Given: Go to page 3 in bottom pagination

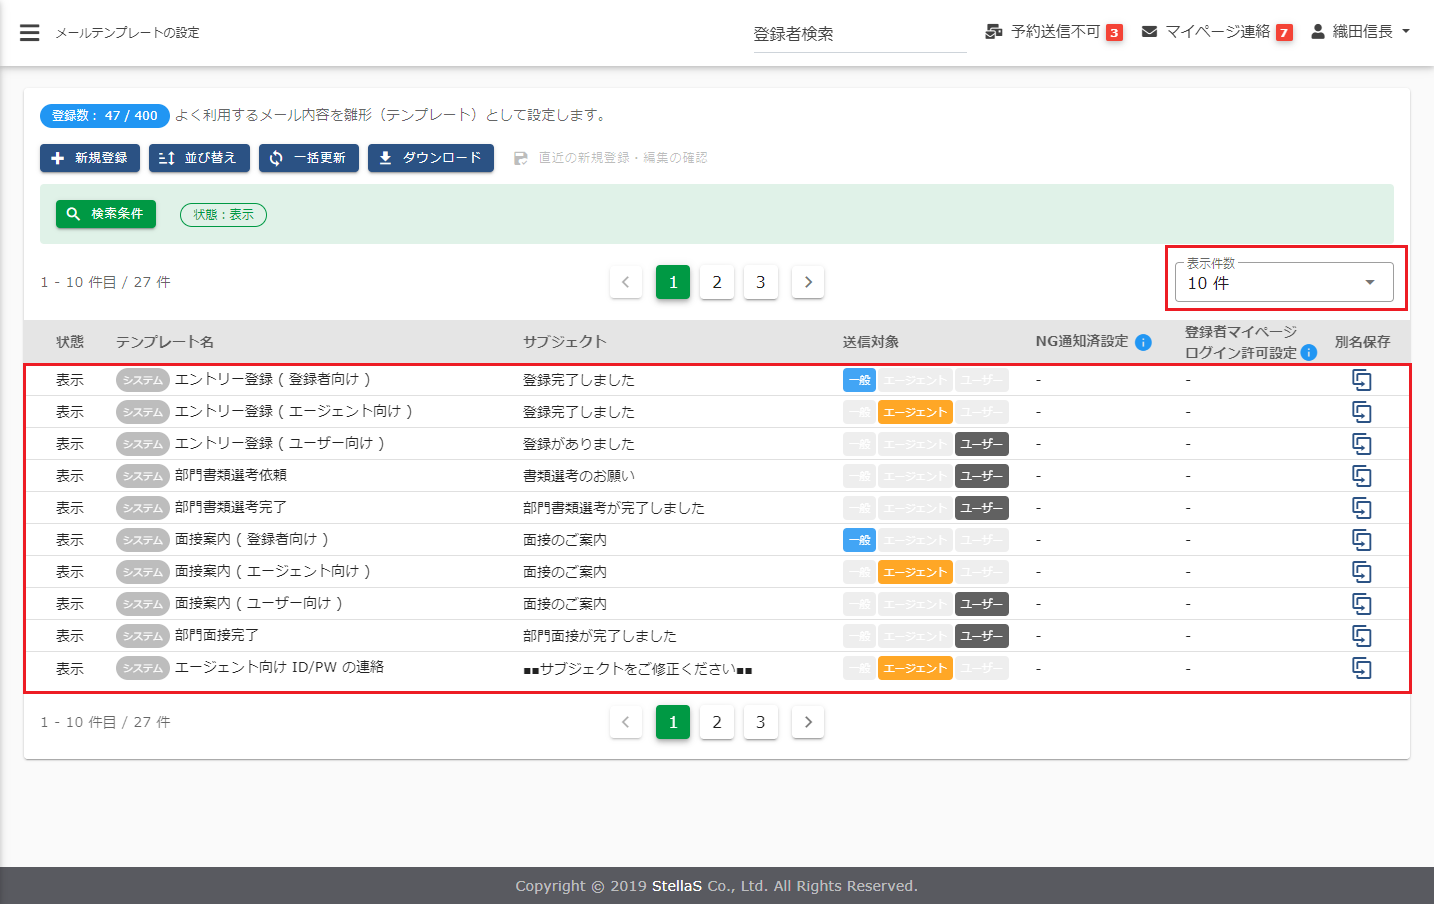Looking at the screenshot, I should [x=760, y=722].
